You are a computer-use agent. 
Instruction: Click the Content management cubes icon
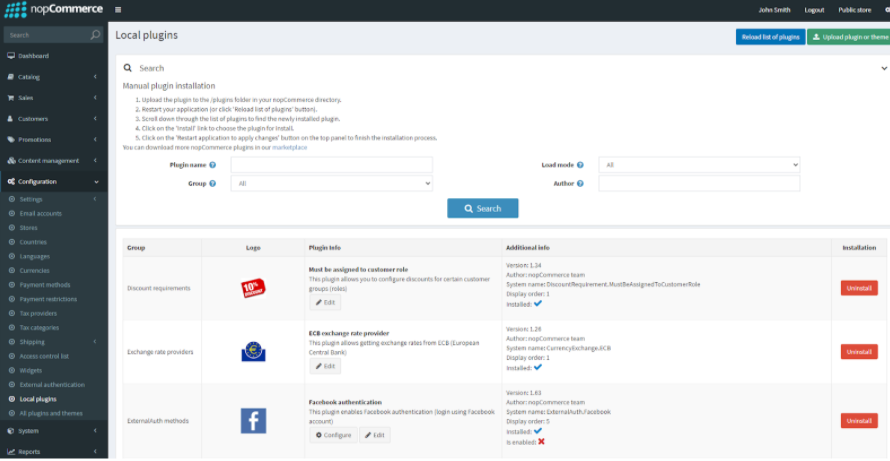[x=11, y=161]
